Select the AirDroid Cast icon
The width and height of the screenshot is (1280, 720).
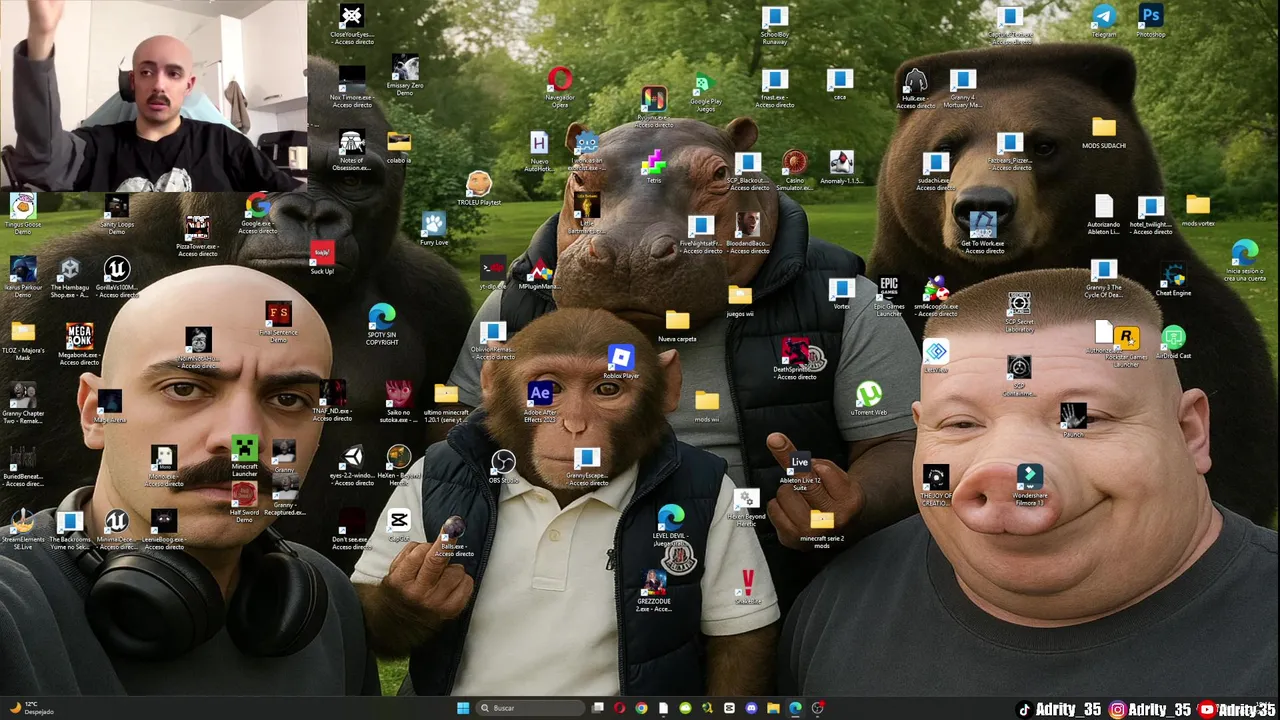(x=1173, y=343)
